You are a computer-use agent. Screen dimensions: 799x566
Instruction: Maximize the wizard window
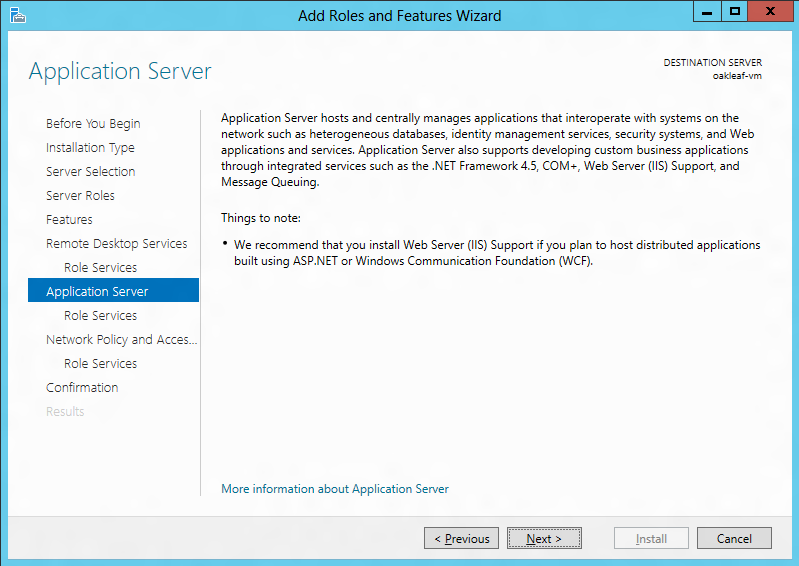point(734,12)
